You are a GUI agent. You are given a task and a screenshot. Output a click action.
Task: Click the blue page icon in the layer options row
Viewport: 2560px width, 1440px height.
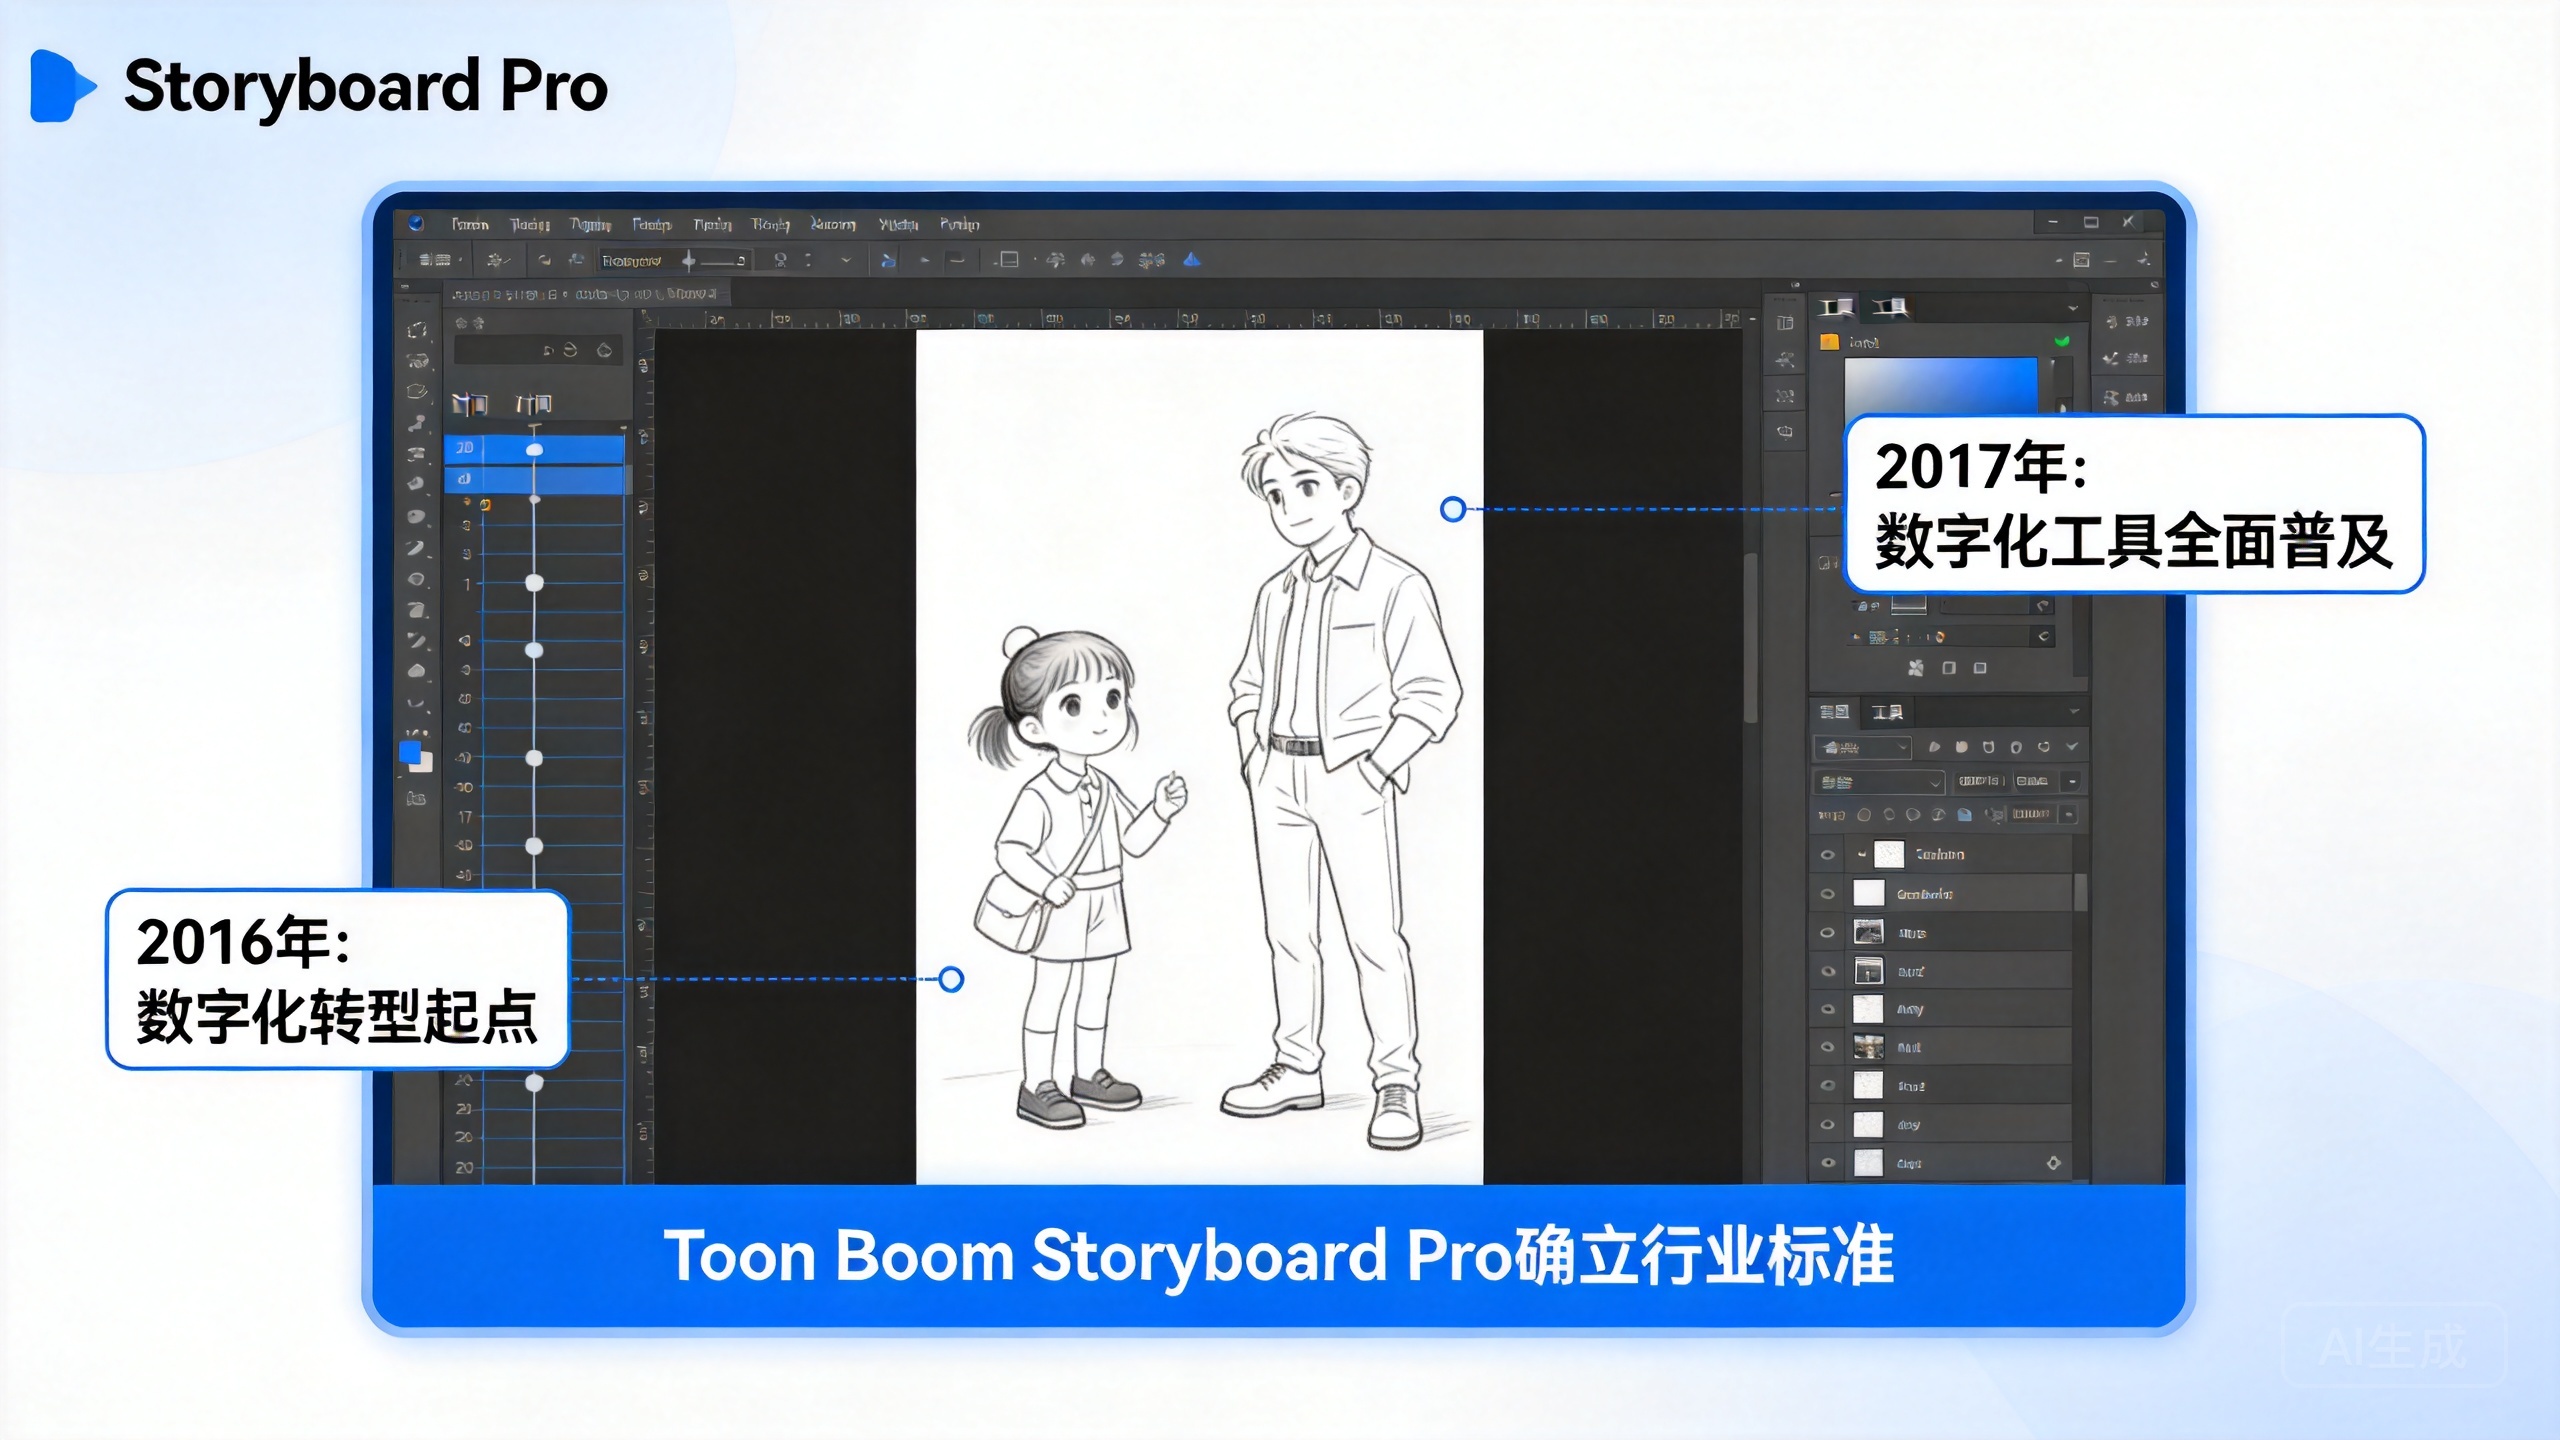pyautogui.click(x=1964, y=814)
